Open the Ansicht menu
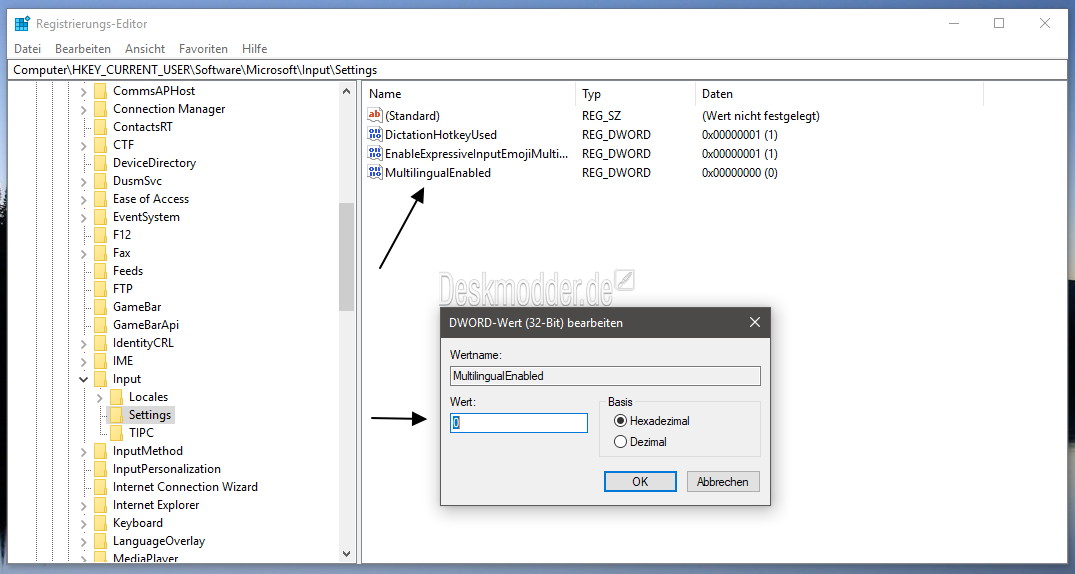This screenshot has height=574, width=1075. (145, 49)
